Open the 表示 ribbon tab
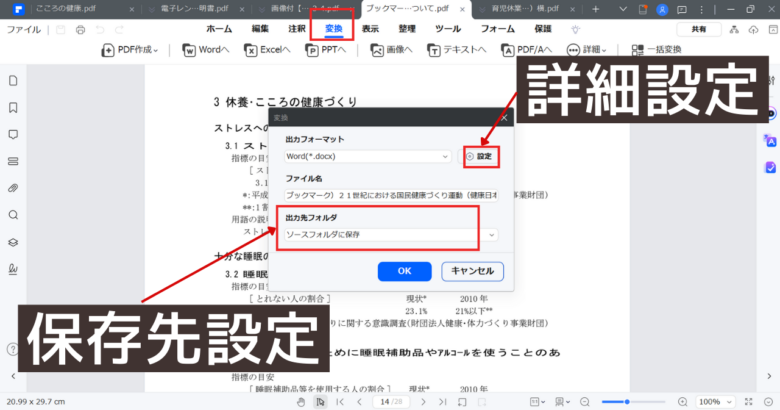The width and height of the screenshot is (780, 410). tap(370, 29)
